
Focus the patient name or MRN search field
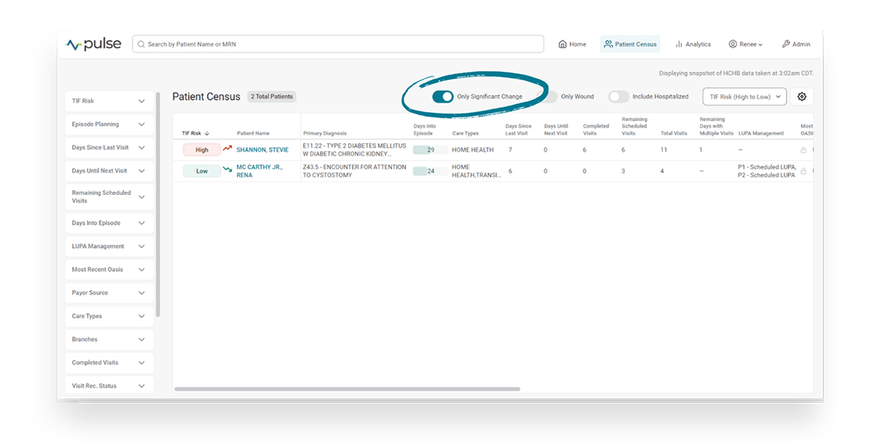click(x=338, y=44)
